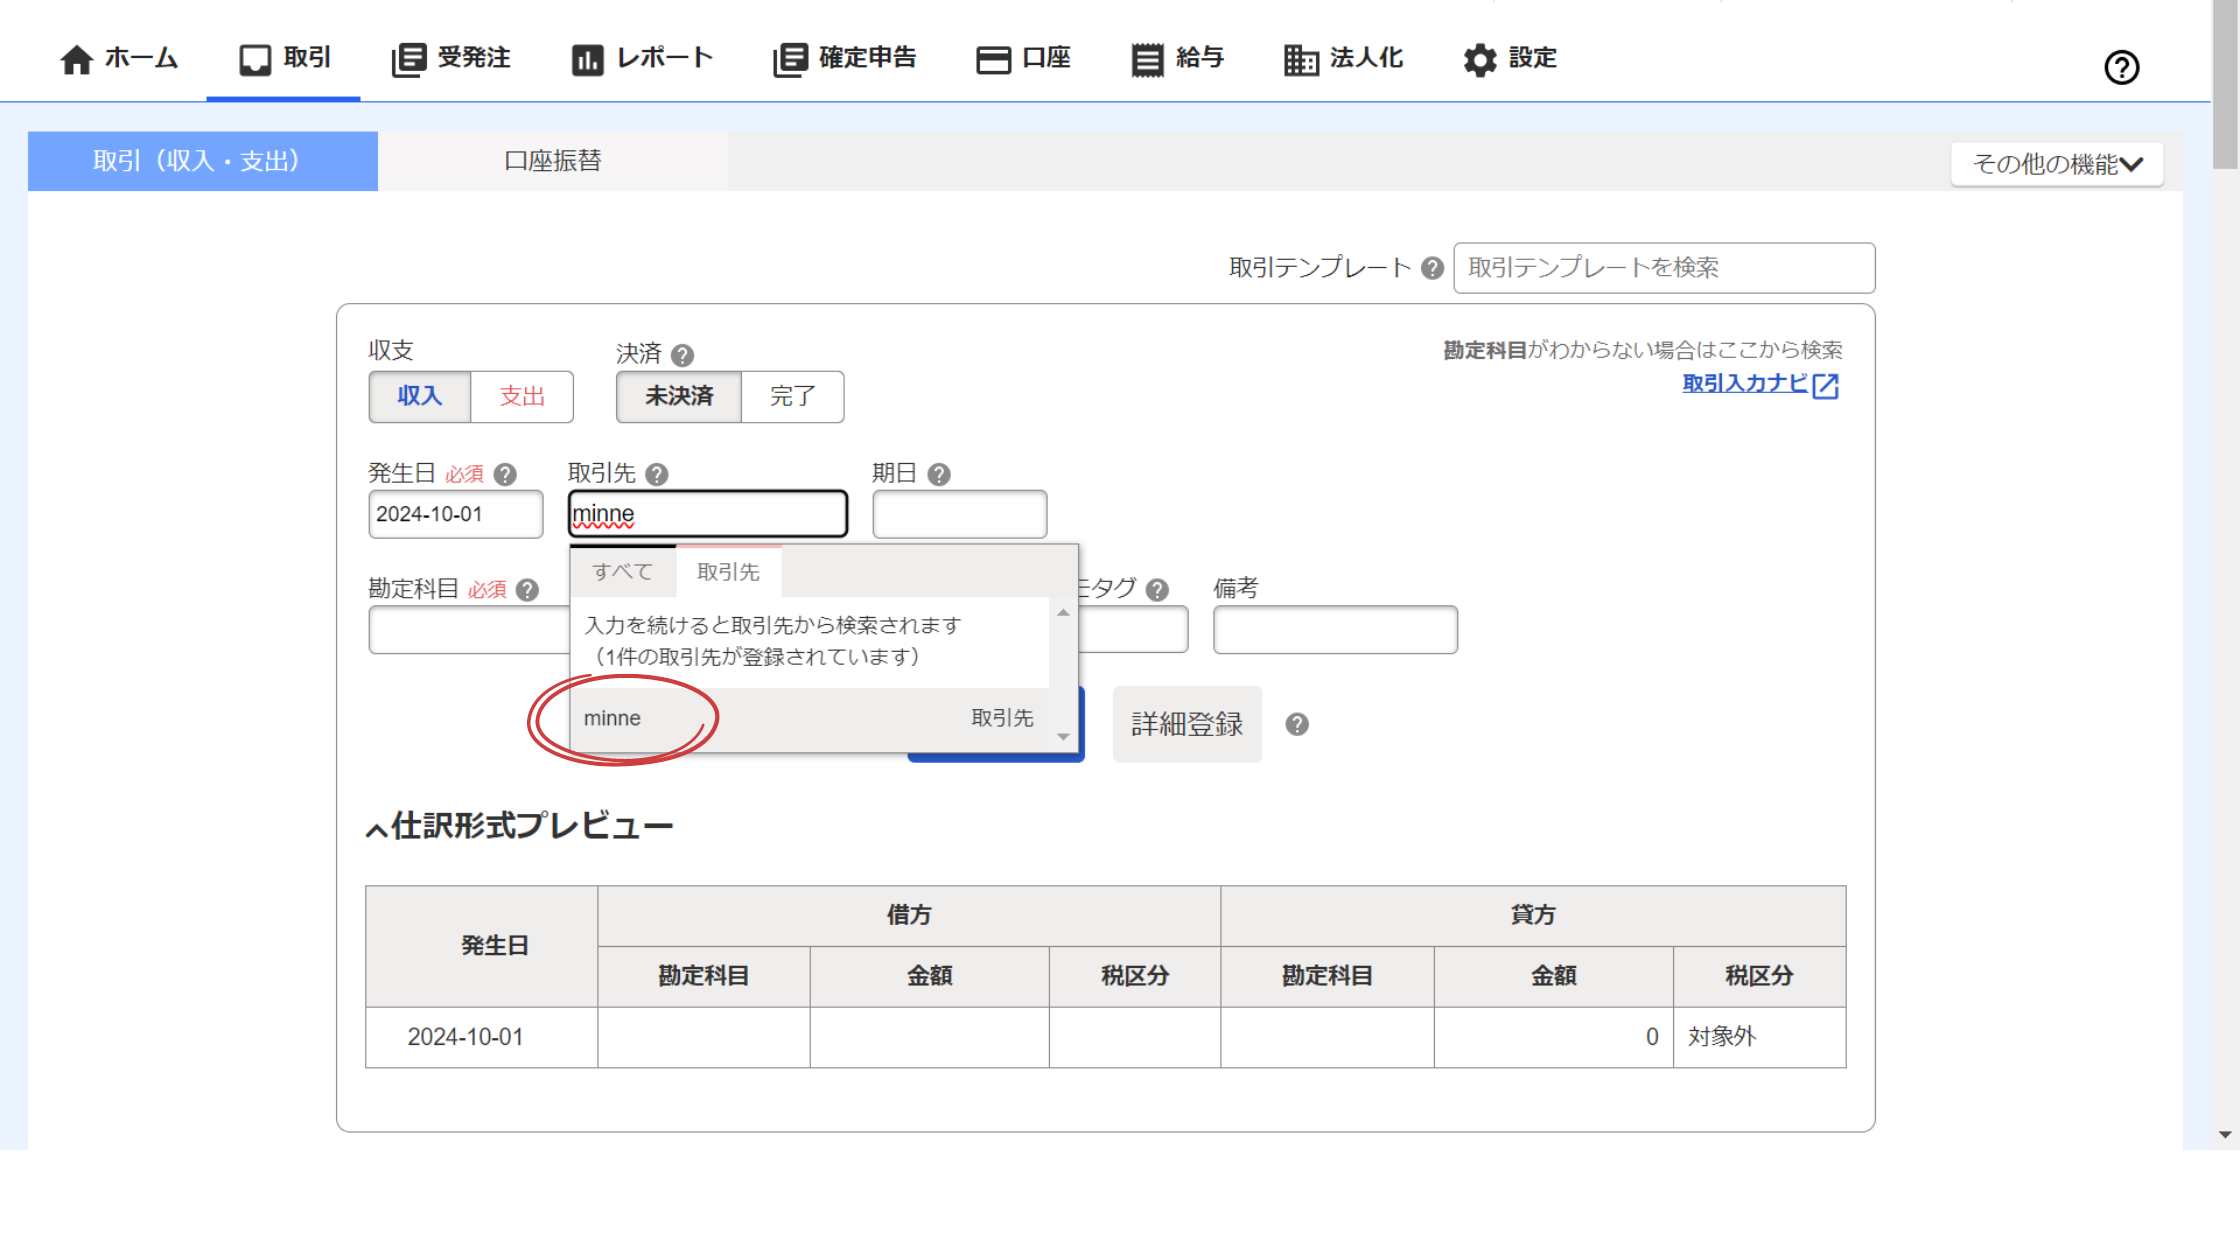2240x1260 pixels.
Task: Click help icon next to 取引テンプレート
Action: point(1432,268)
